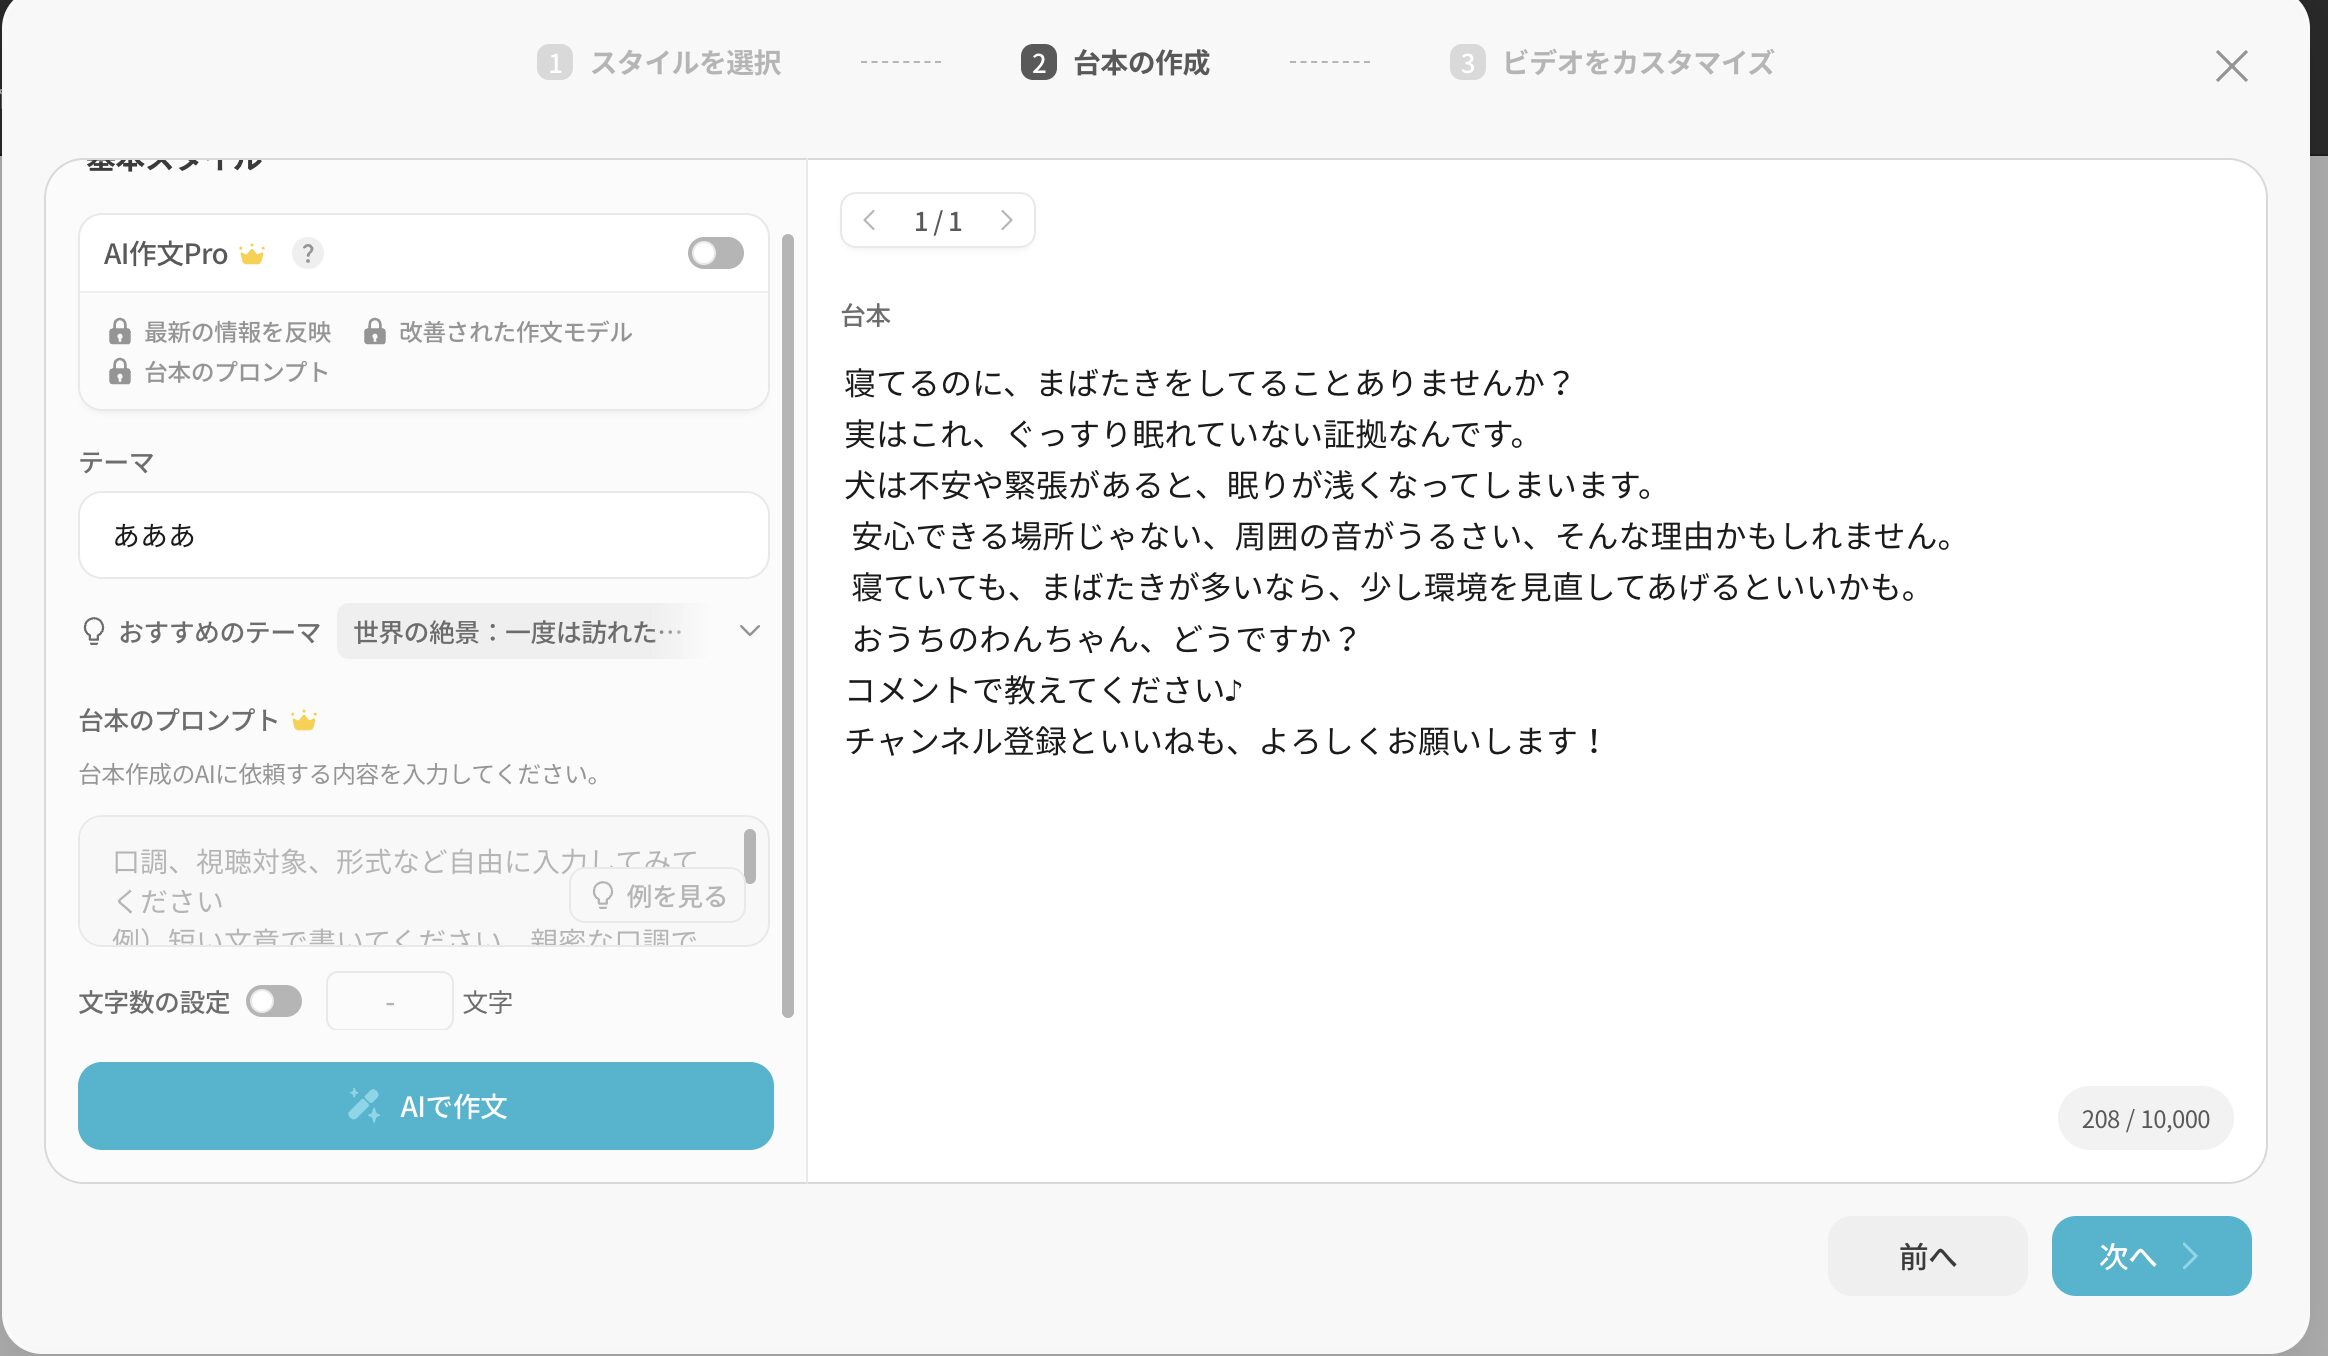Click the step 3 number badge
The width and height of the screenshot is (2328, 1356).
pyautogui.click(x=1468, y=63)
